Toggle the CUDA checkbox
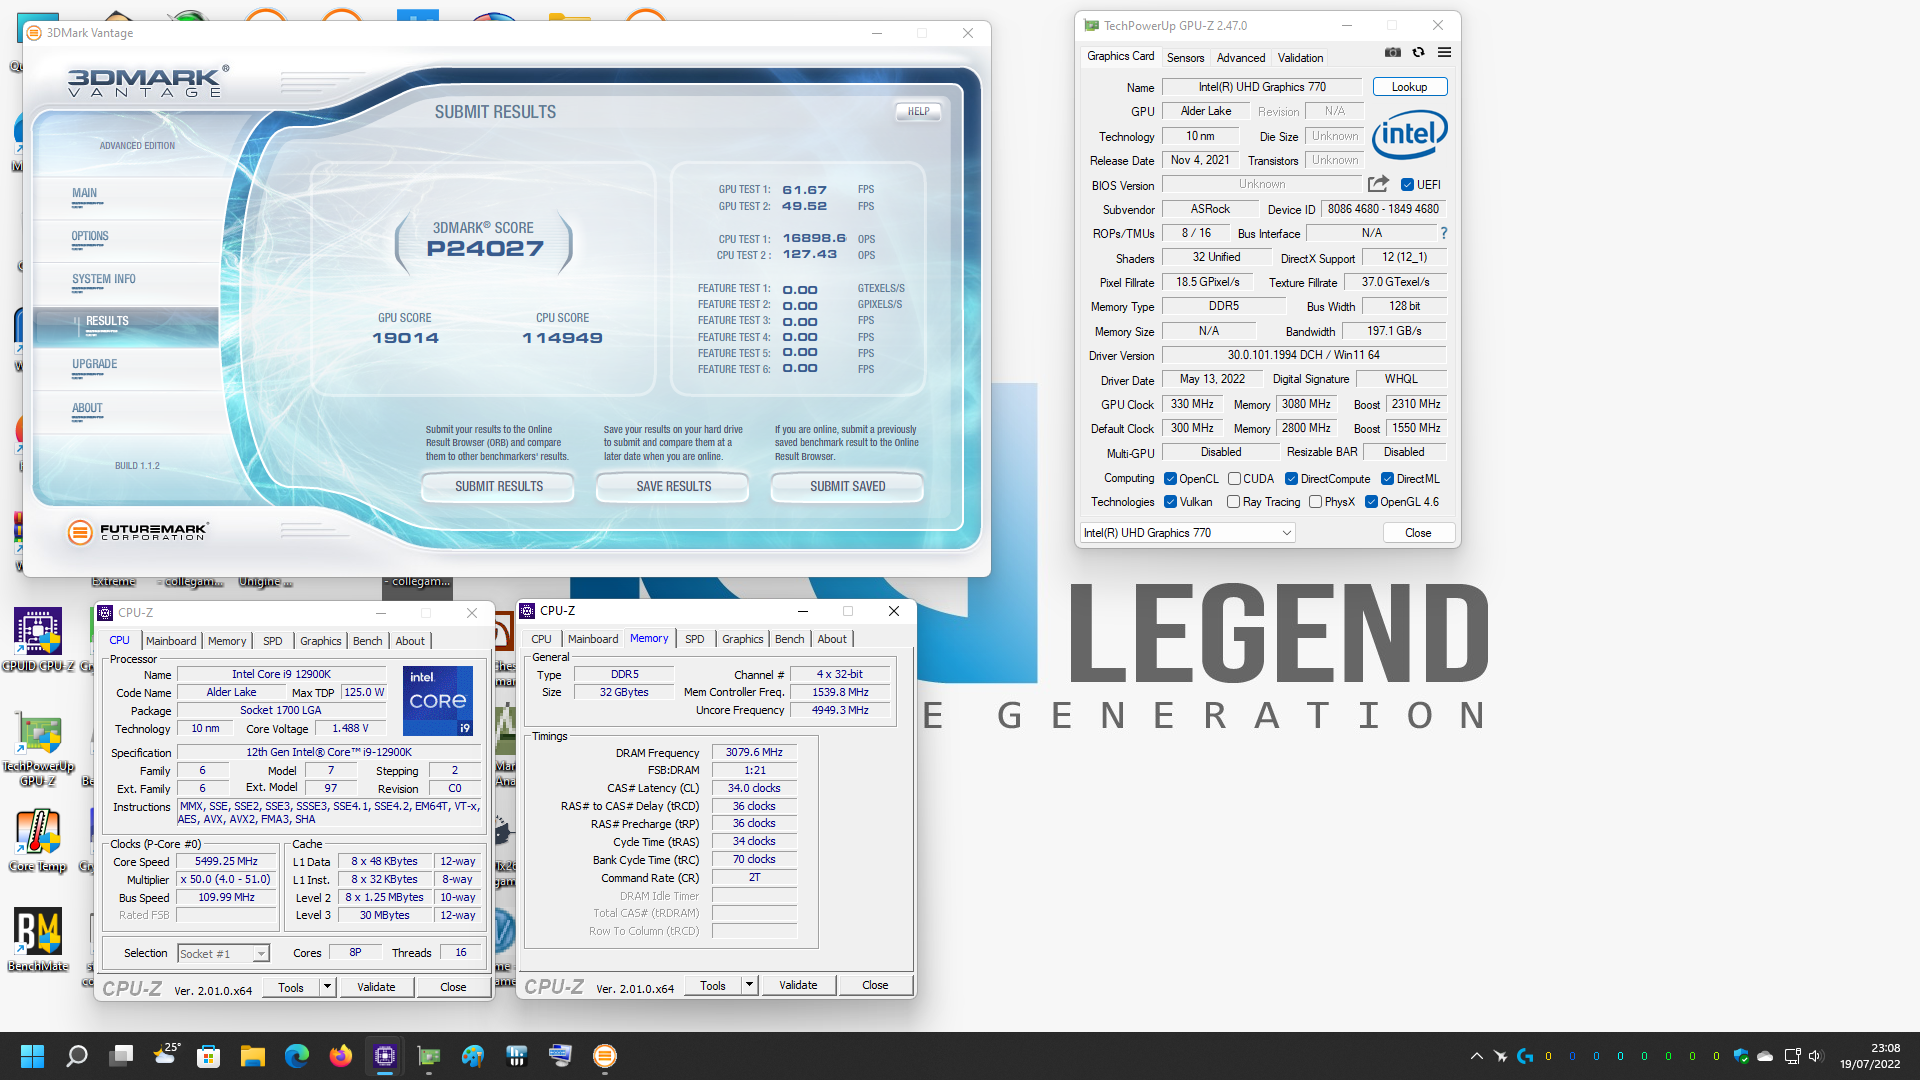This screenshot has width=1920, height=1080. click(x=1234, y=479)
